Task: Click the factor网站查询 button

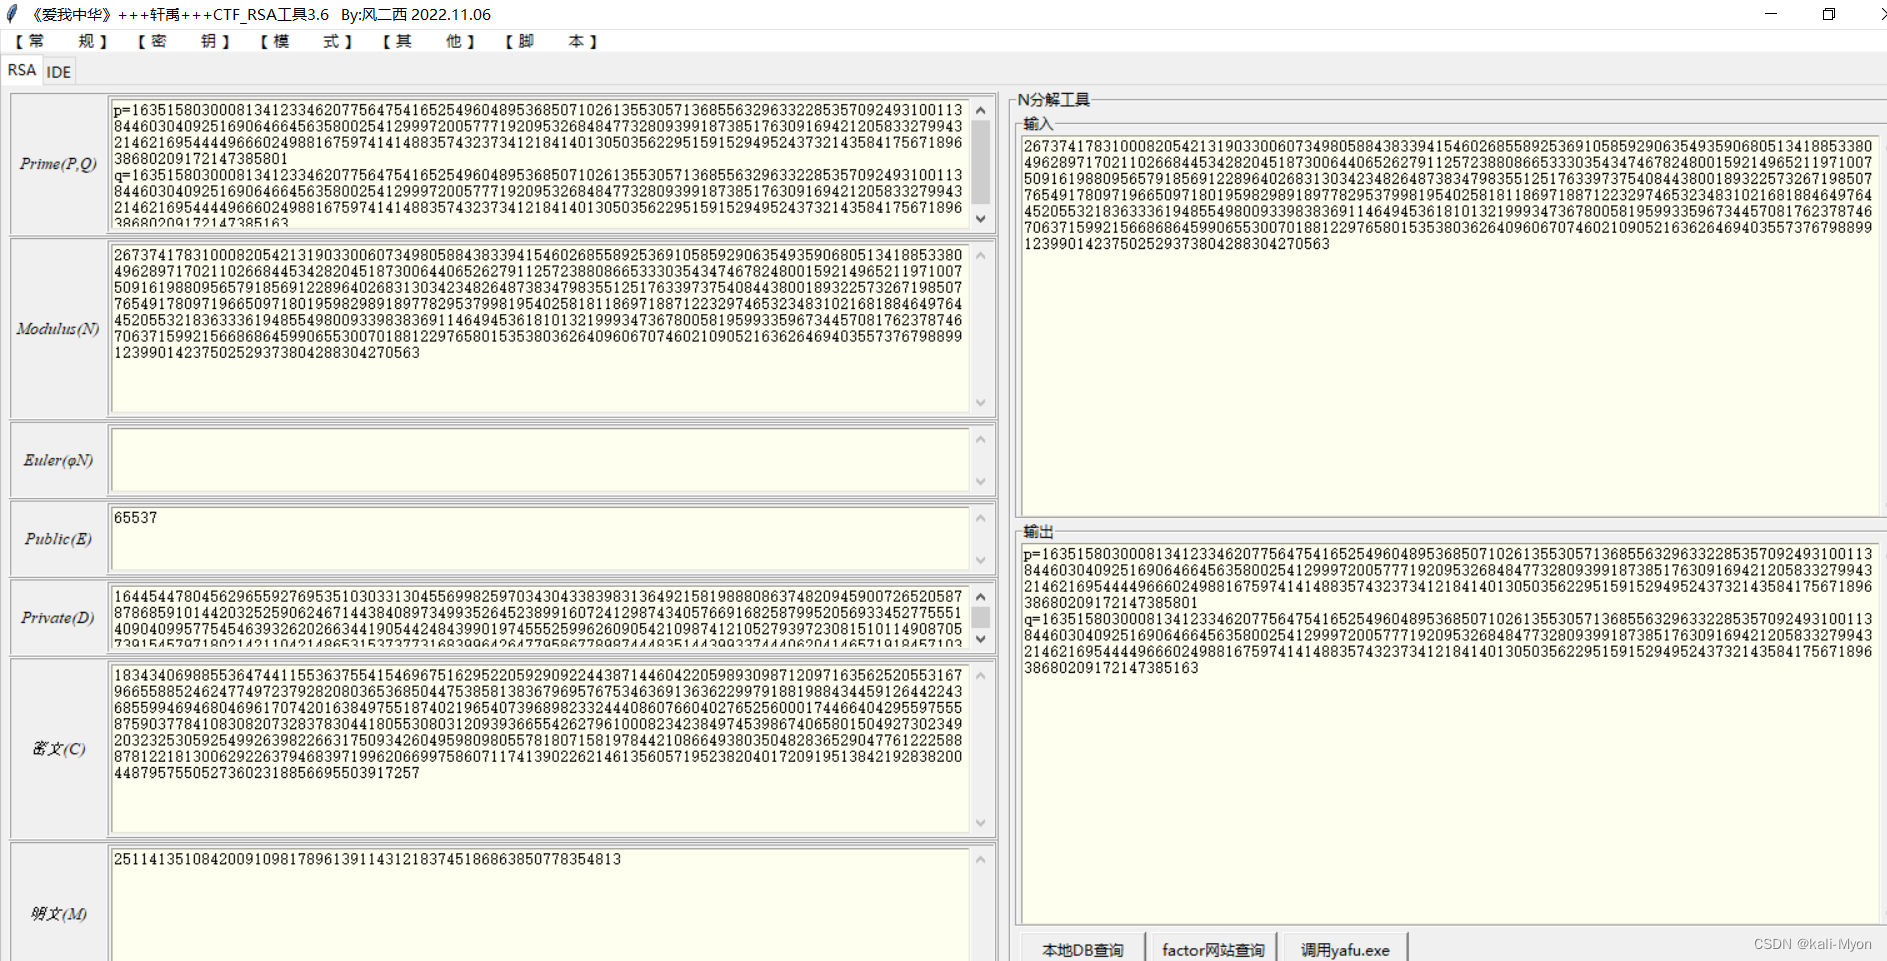Action: point(1213,950)
